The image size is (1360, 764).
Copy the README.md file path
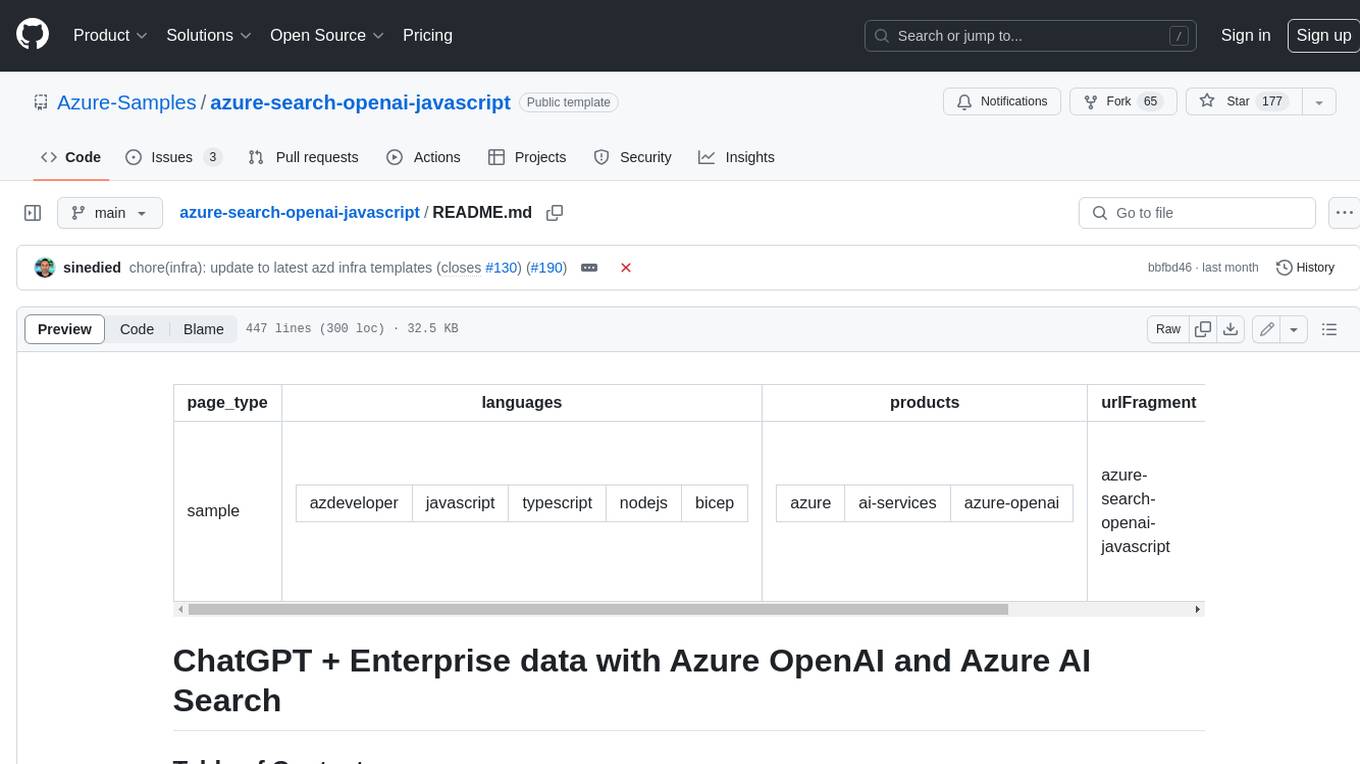point(555,213)
